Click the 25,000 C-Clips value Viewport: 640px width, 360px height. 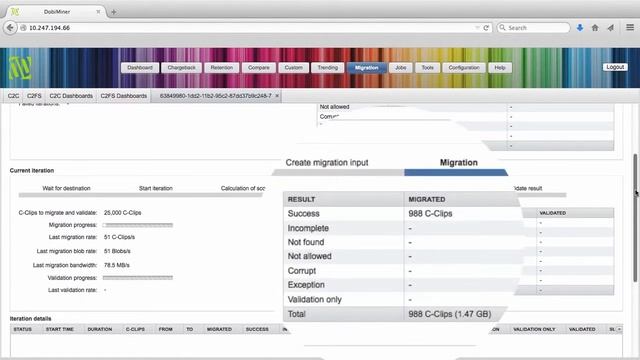(x=122, y=213)
